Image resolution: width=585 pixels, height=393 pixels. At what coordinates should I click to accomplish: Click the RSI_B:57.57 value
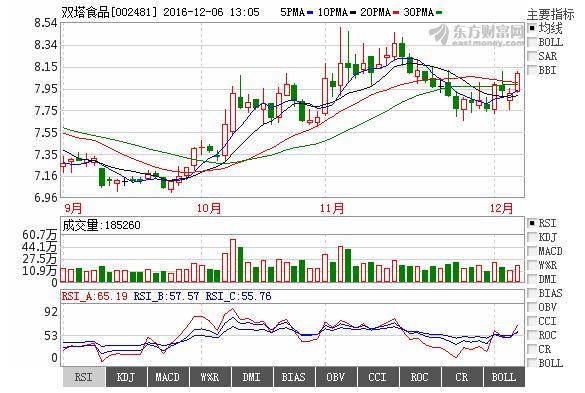coord(166,296)
